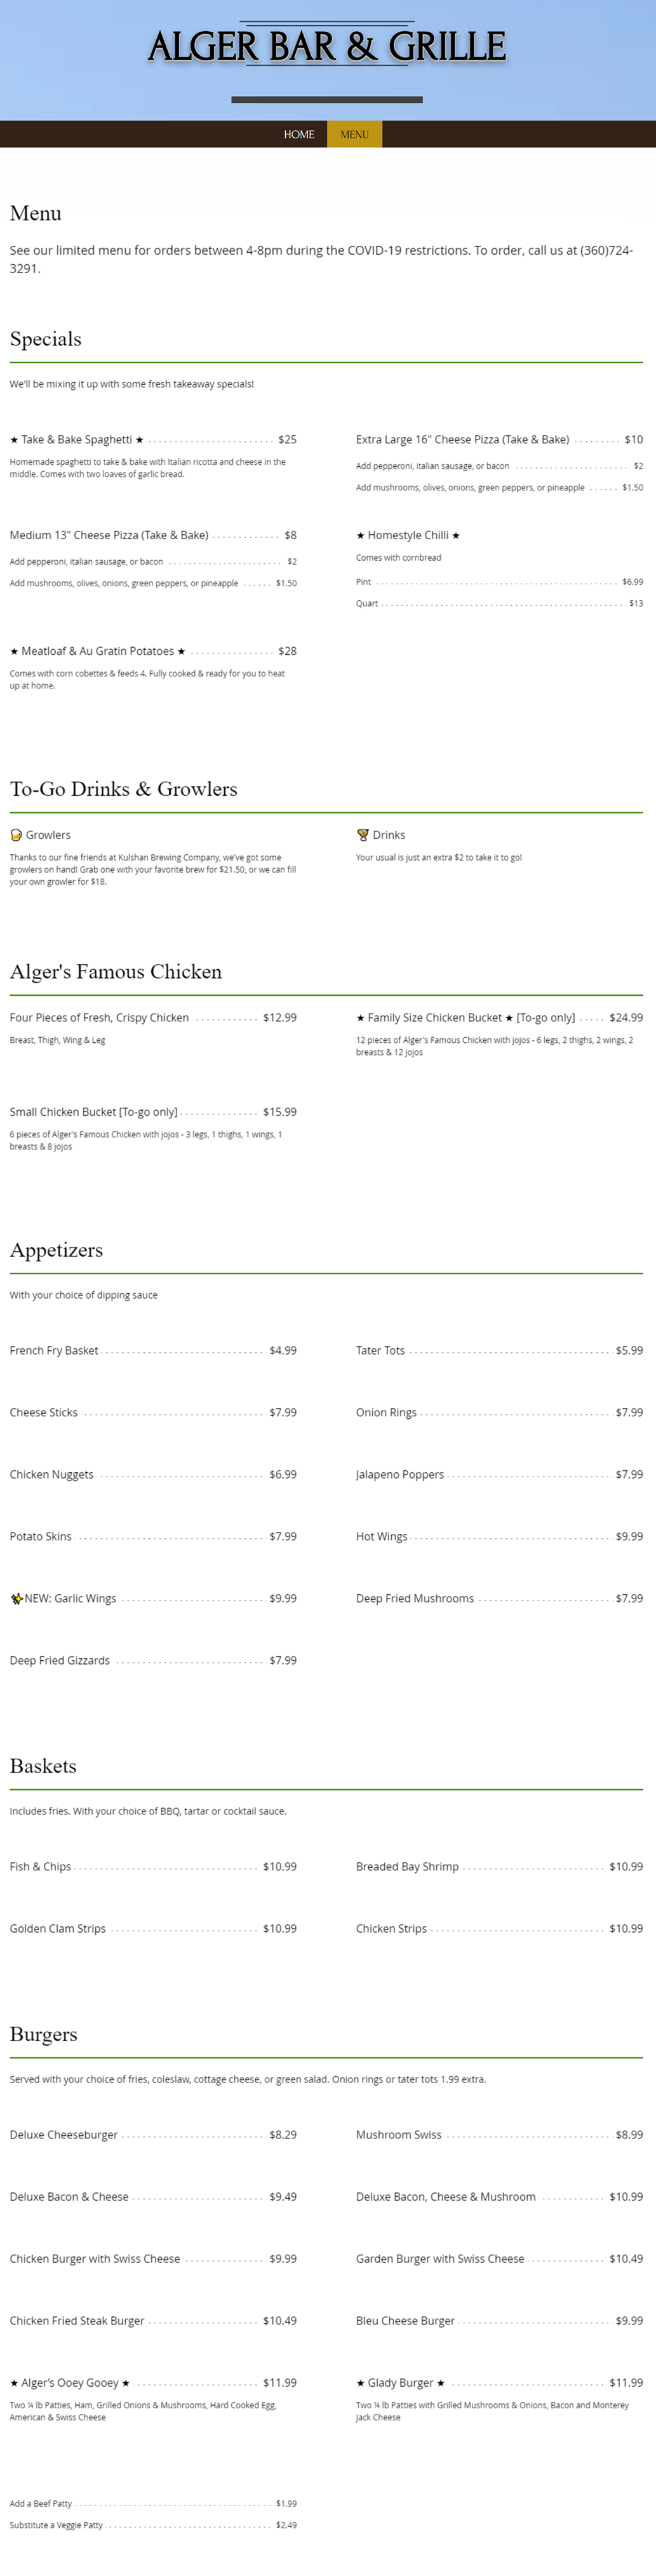Click the Growlers beer mug icon

[x=16, y=835]
